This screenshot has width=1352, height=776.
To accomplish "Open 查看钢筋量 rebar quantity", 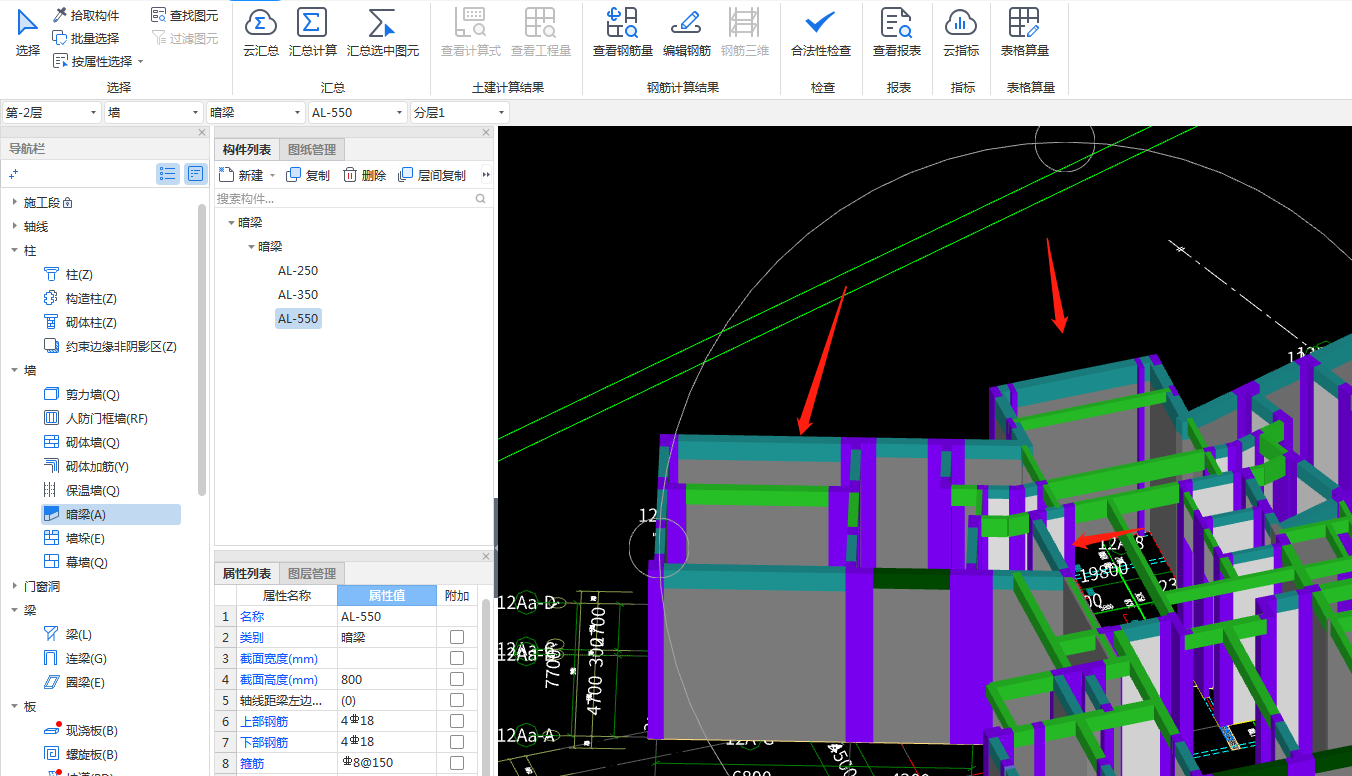I will click(623, 33).
